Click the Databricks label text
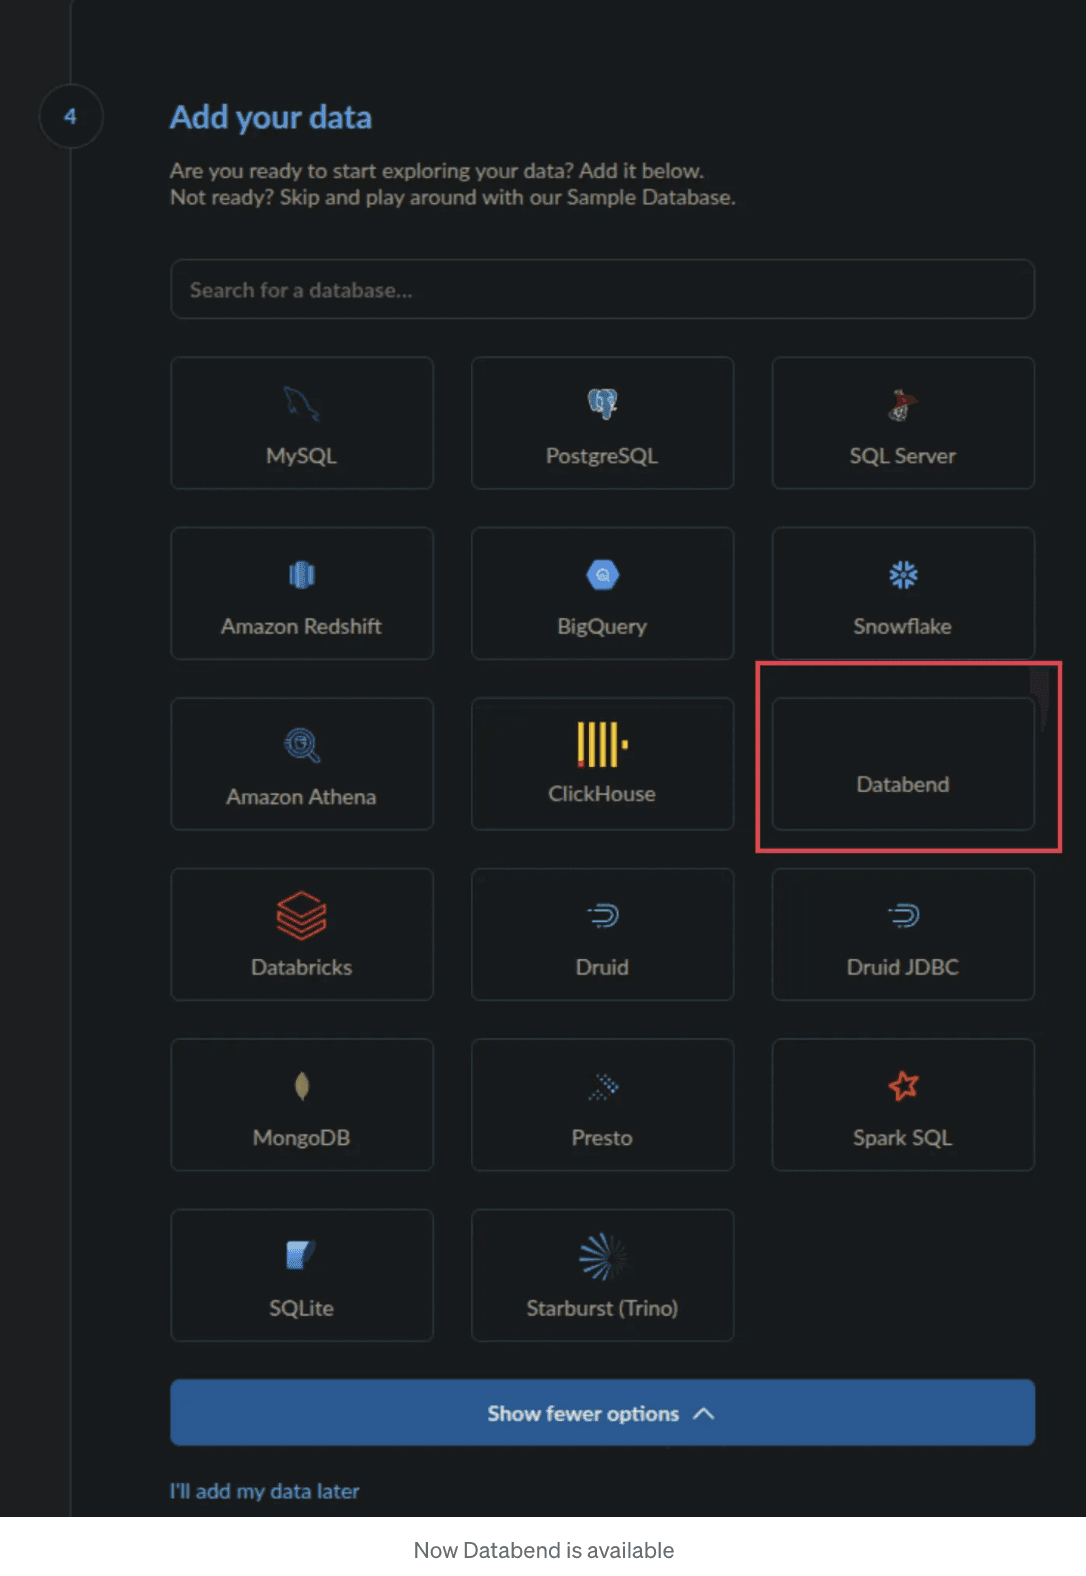The height and width of the screenshot is (1576, 1086). (301, 967)
